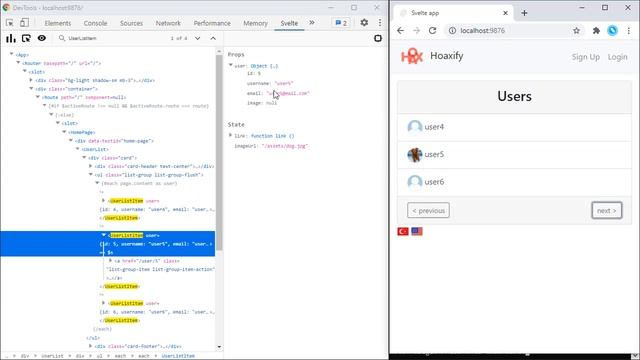Click scroll-down arrow of component tree
This screenshot has width=640, height=360.
[219, 347]
